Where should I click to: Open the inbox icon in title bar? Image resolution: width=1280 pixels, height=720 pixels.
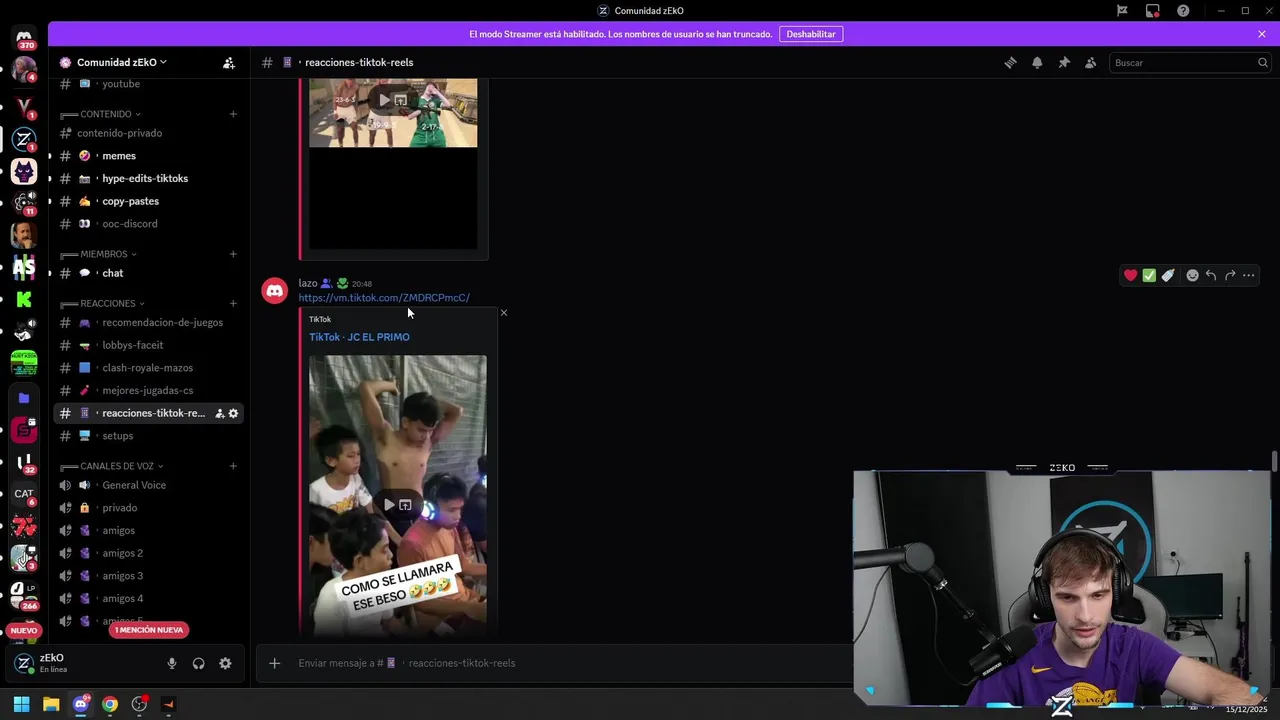(1153, 11)
